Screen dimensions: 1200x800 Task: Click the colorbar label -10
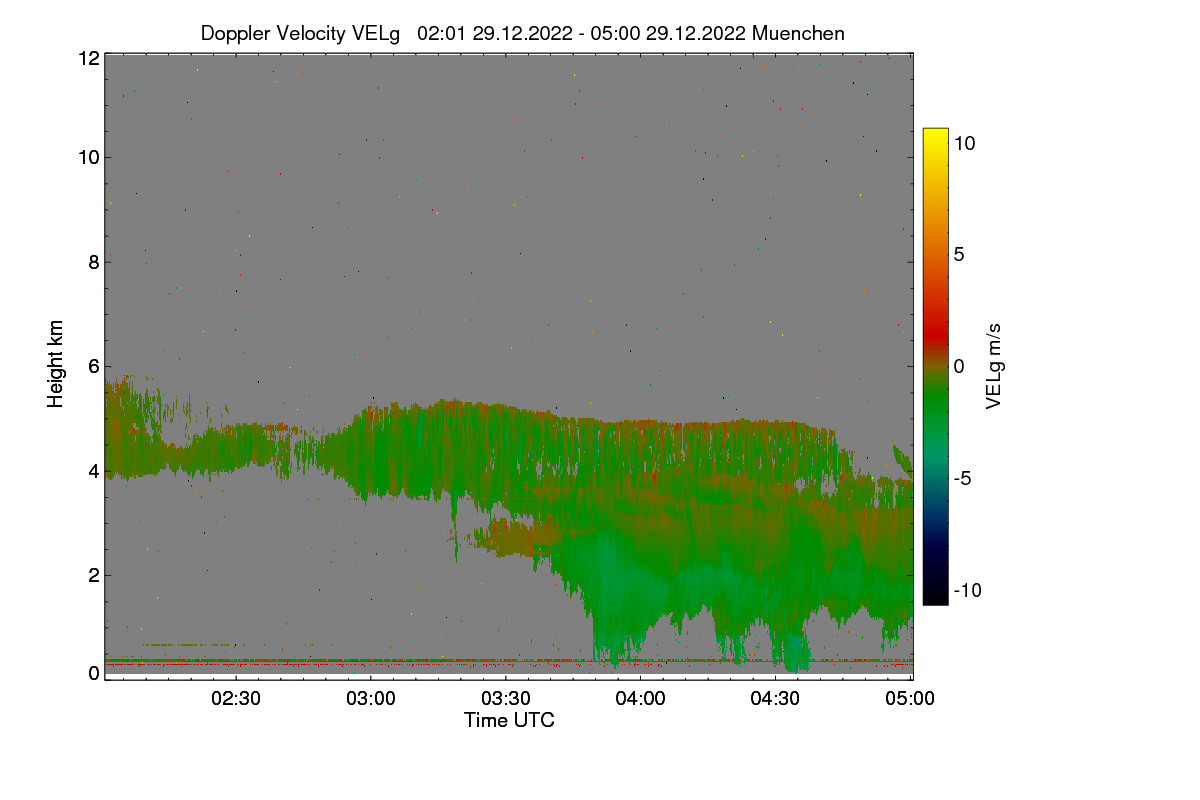967,590
